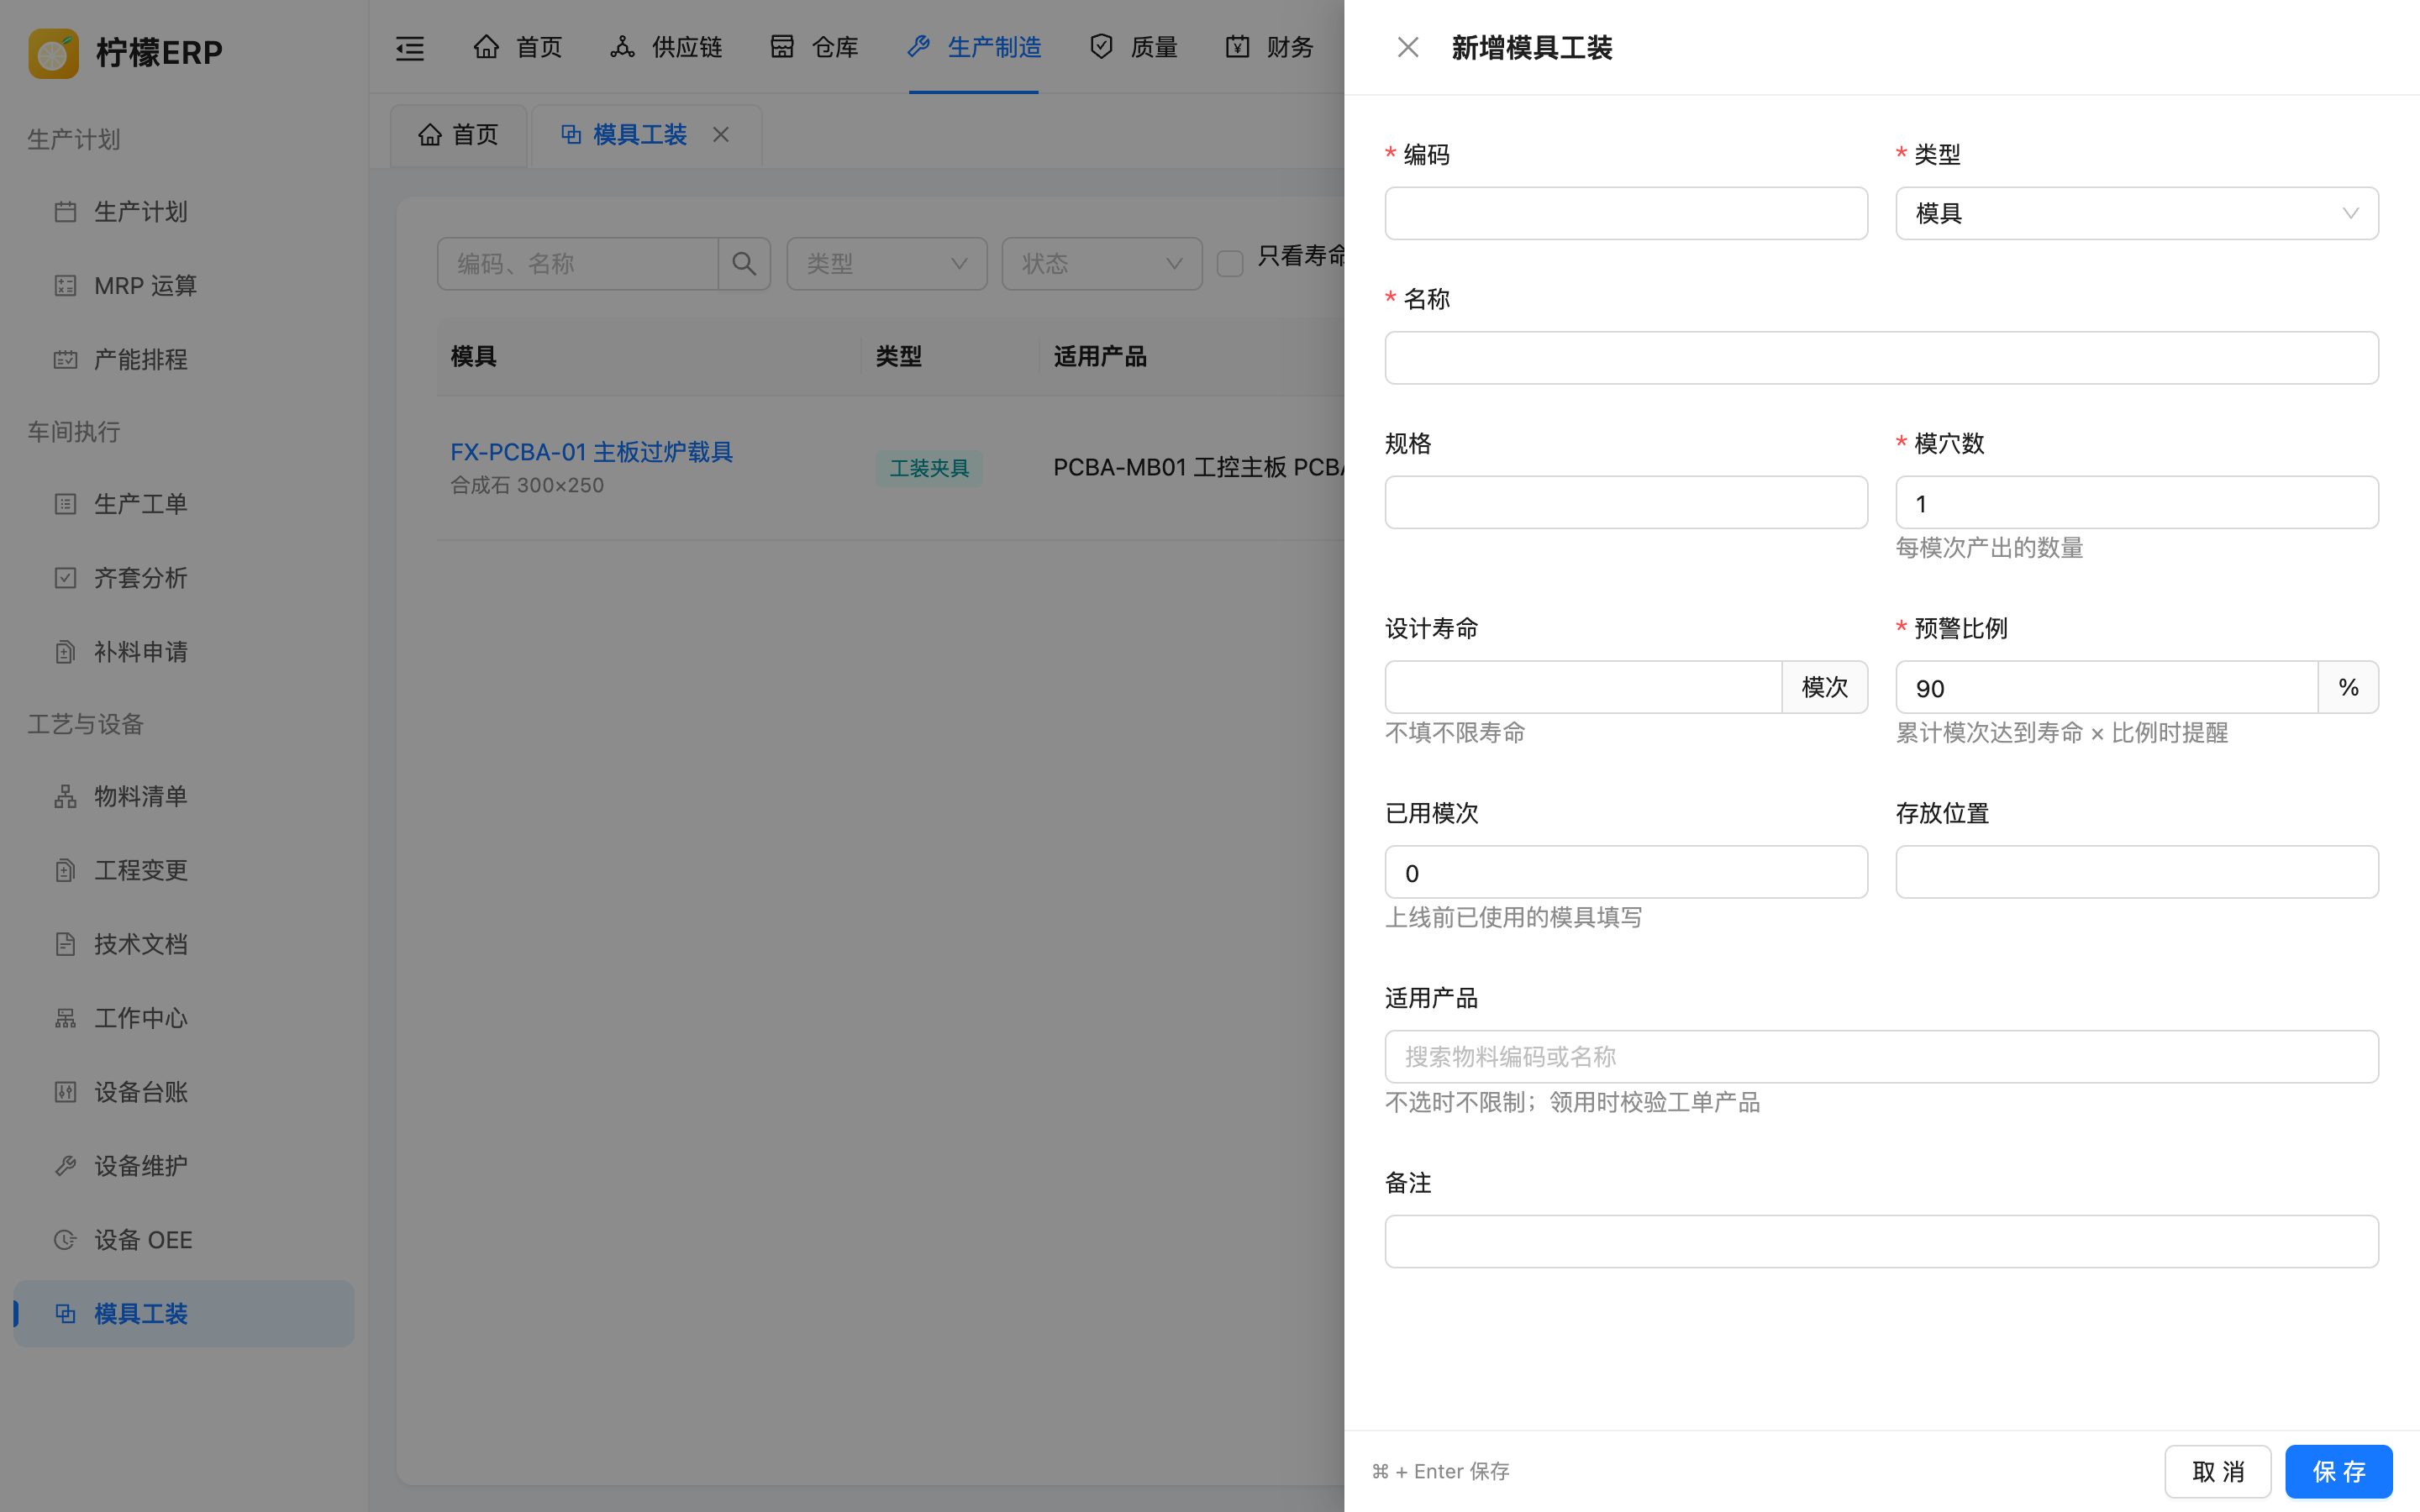This screenshot has height=1512, width=2420.
Task: Click the 预警比例 input field
Action: click(x=2106, y=687)
